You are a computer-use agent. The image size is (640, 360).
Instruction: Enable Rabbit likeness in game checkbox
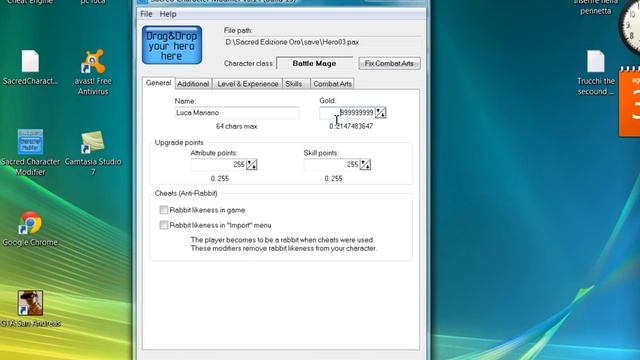tap(164, 210)
